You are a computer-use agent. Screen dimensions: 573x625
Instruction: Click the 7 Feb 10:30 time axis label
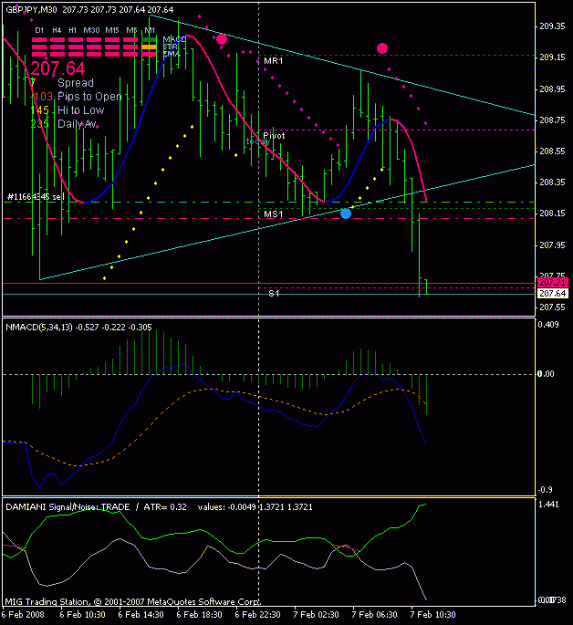[x=433, y=615]
